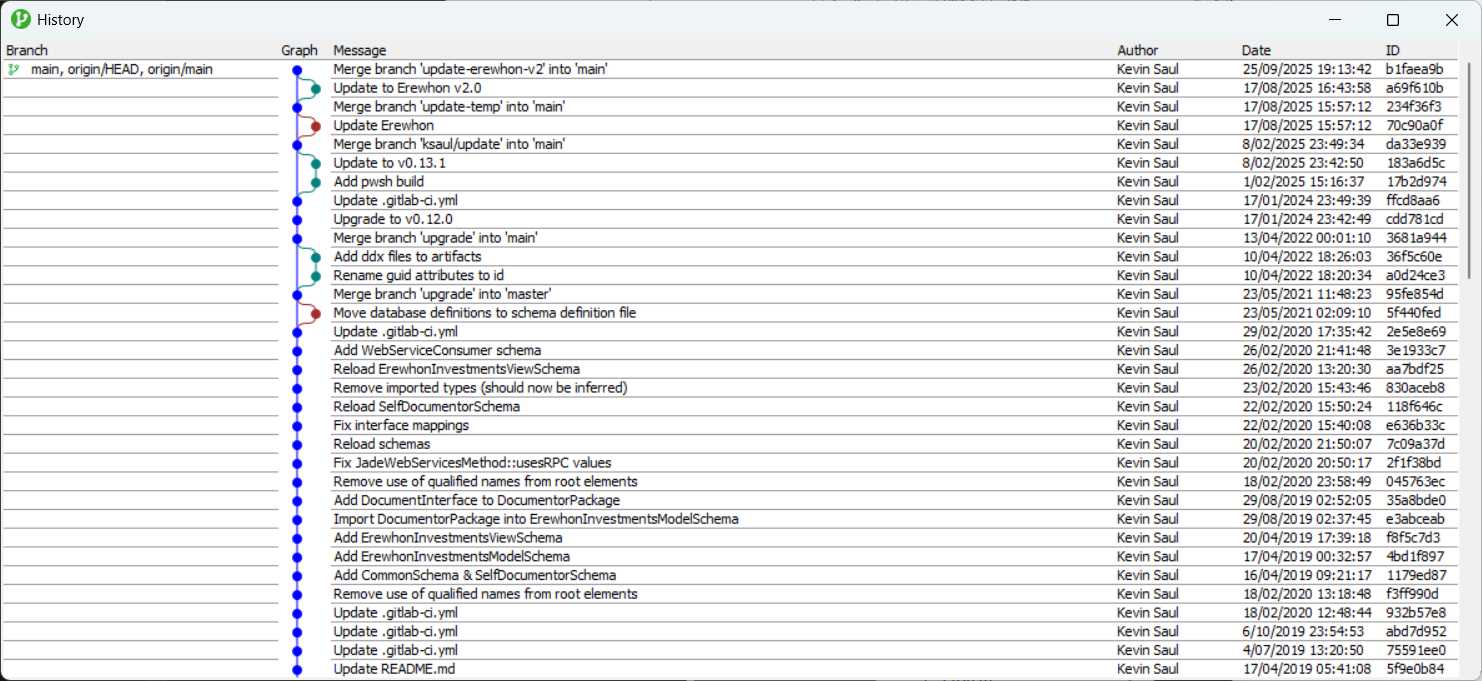Select the teal commit dot for 'Add pwsh build'
Screen dimensions: 1482x681
[x=315, y=182]
